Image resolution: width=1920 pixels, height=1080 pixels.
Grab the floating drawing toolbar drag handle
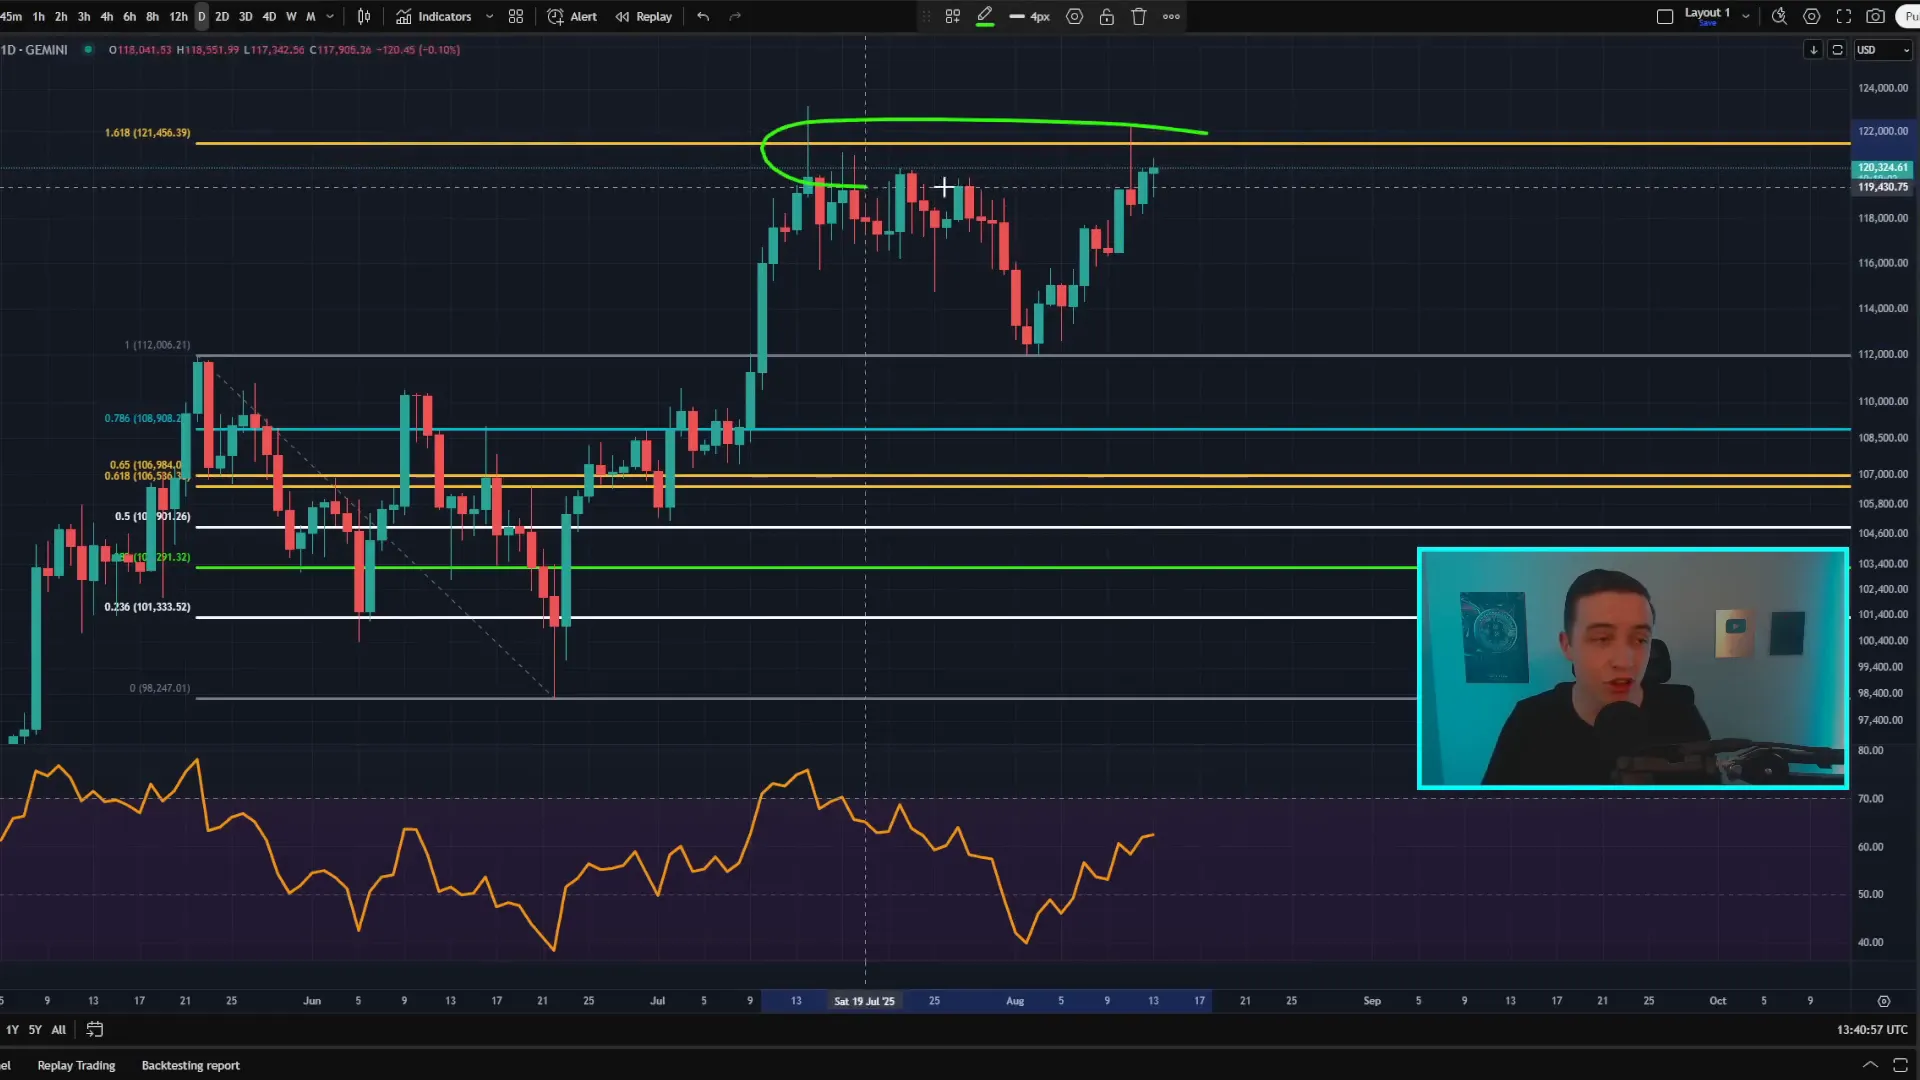(x=926, y=16)
